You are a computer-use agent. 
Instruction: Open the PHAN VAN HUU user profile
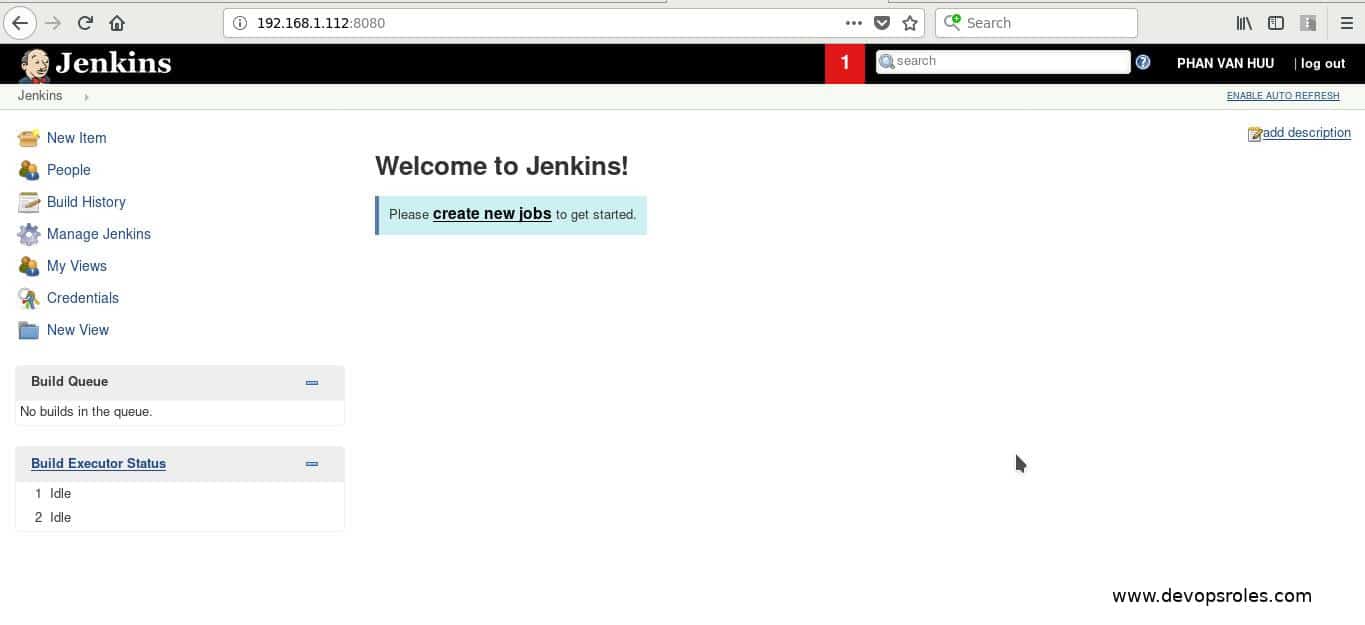(1225, 63)
